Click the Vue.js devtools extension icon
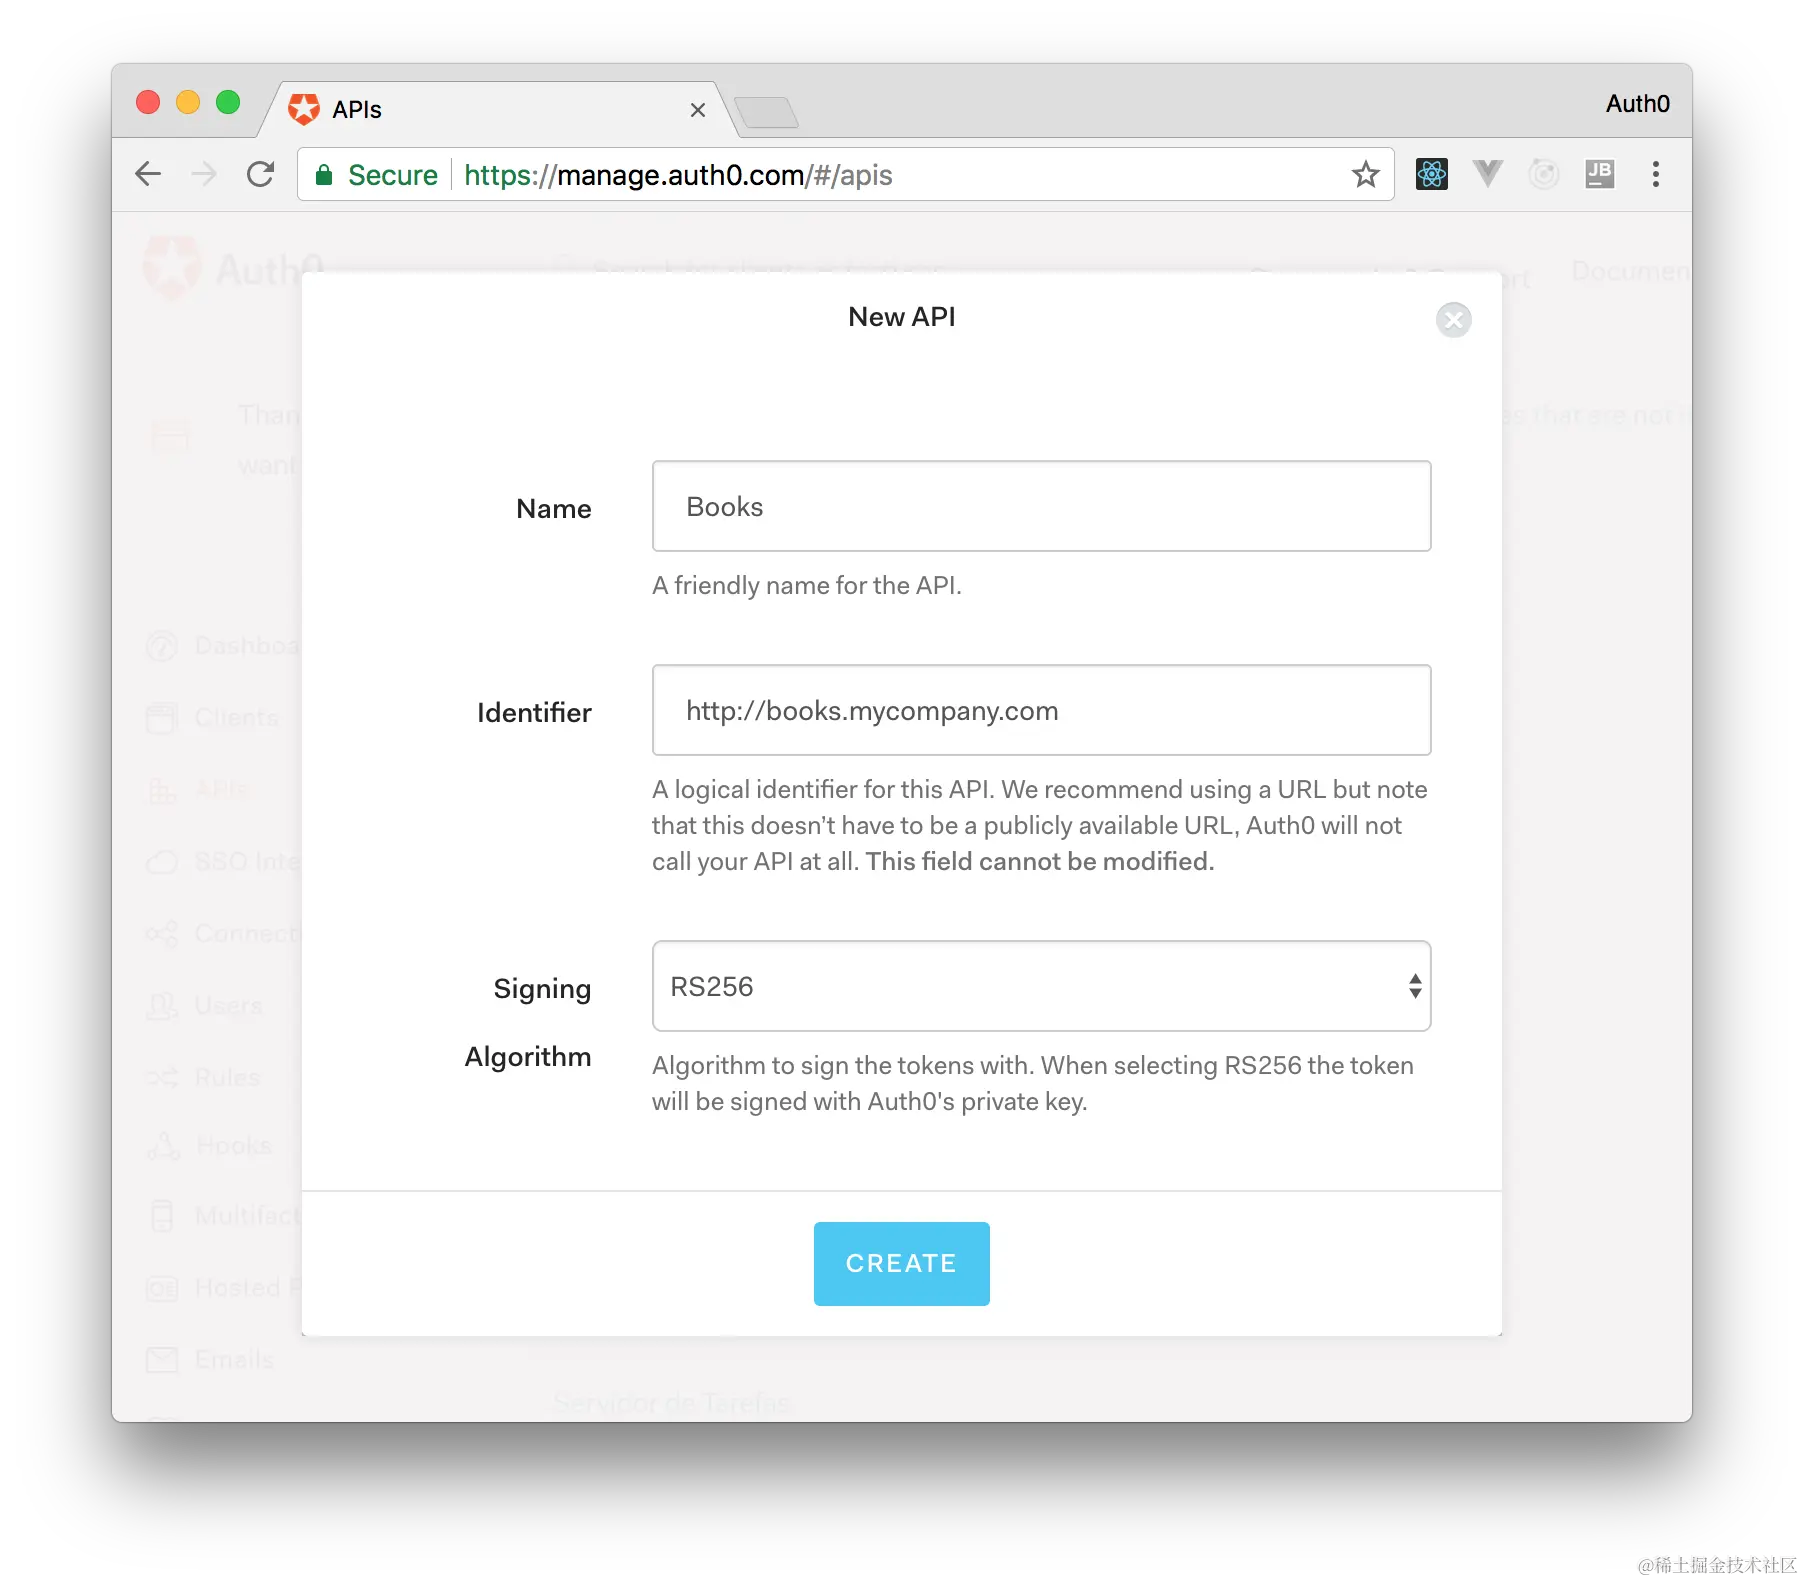Viewport: 1804px width, 1582px height. (x=1487, y=174)
